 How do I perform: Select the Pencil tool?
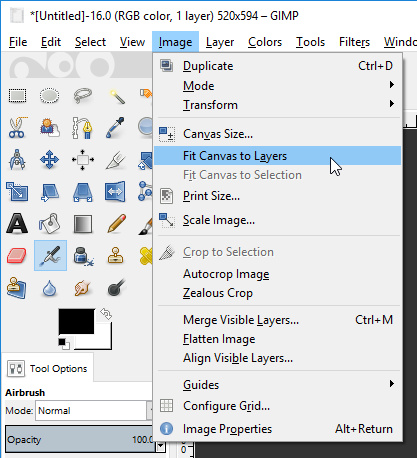[x=116, y=223]
